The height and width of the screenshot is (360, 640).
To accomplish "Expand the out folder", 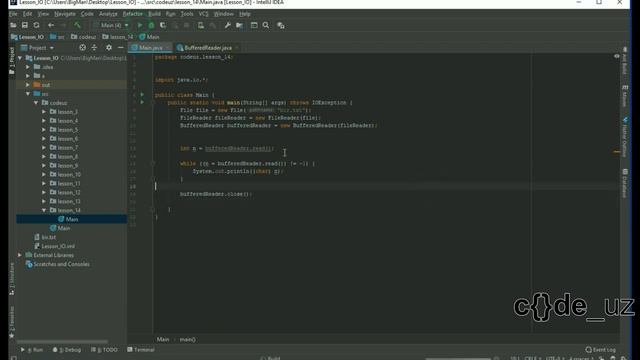I will [28, 85].
